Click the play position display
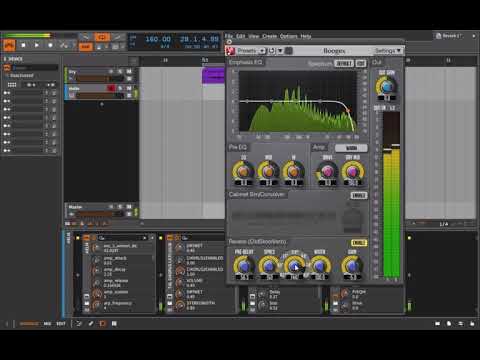Image resolution: width=480 pixels, height=360 pixels. click(199, 39)
